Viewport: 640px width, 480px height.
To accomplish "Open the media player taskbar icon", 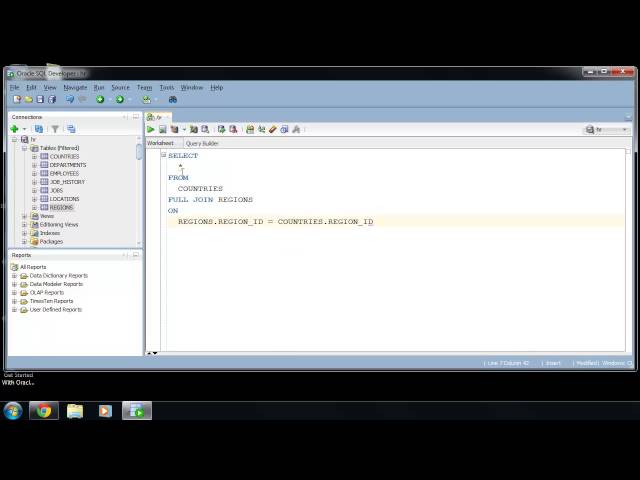I will [x=105, y=411].
